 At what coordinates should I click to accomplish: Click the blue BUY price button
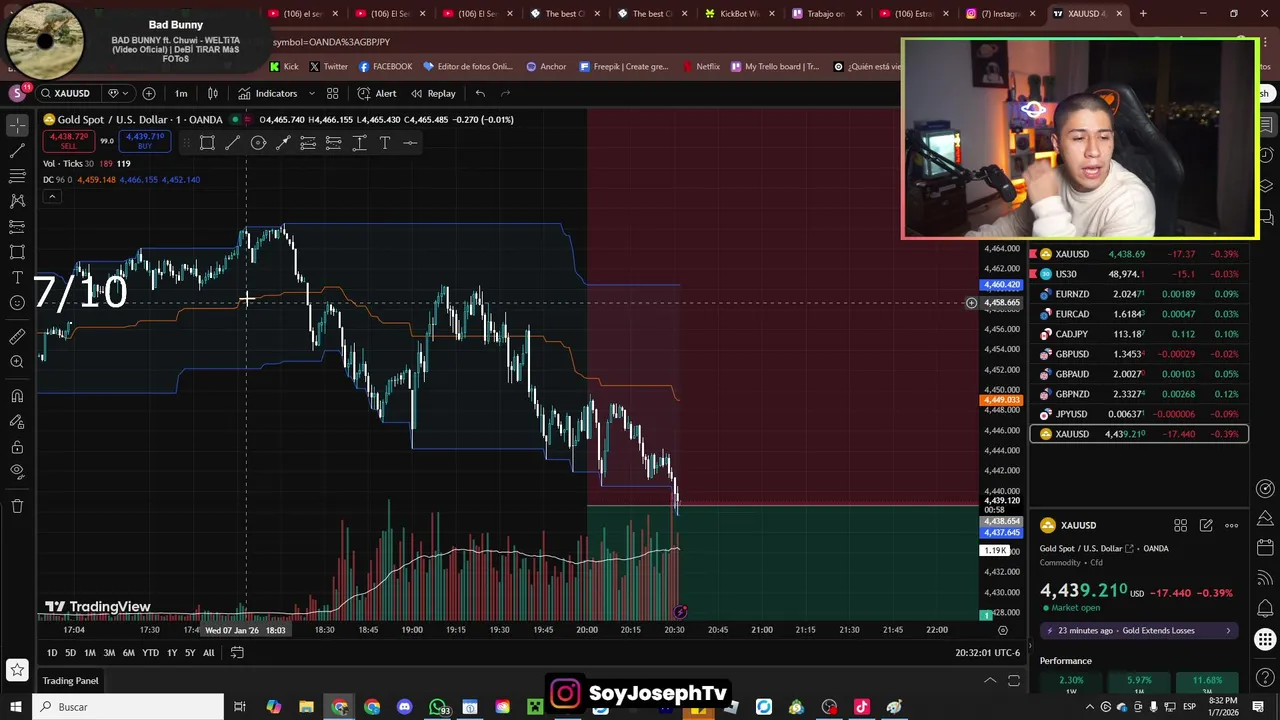(145, 141)
